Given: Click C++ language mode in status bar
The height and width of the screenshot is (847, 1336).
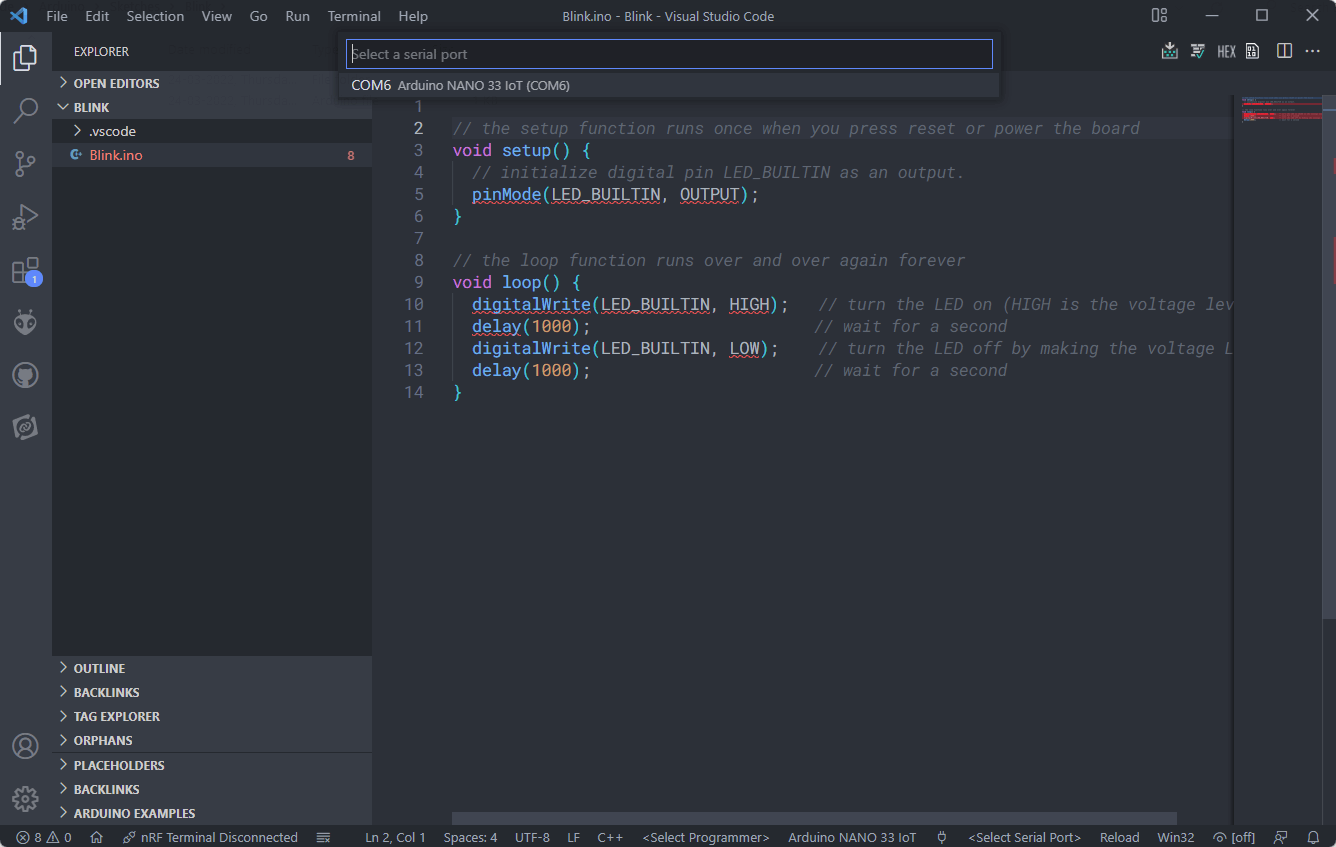Looking at the screenshot, I should (610, 837).
